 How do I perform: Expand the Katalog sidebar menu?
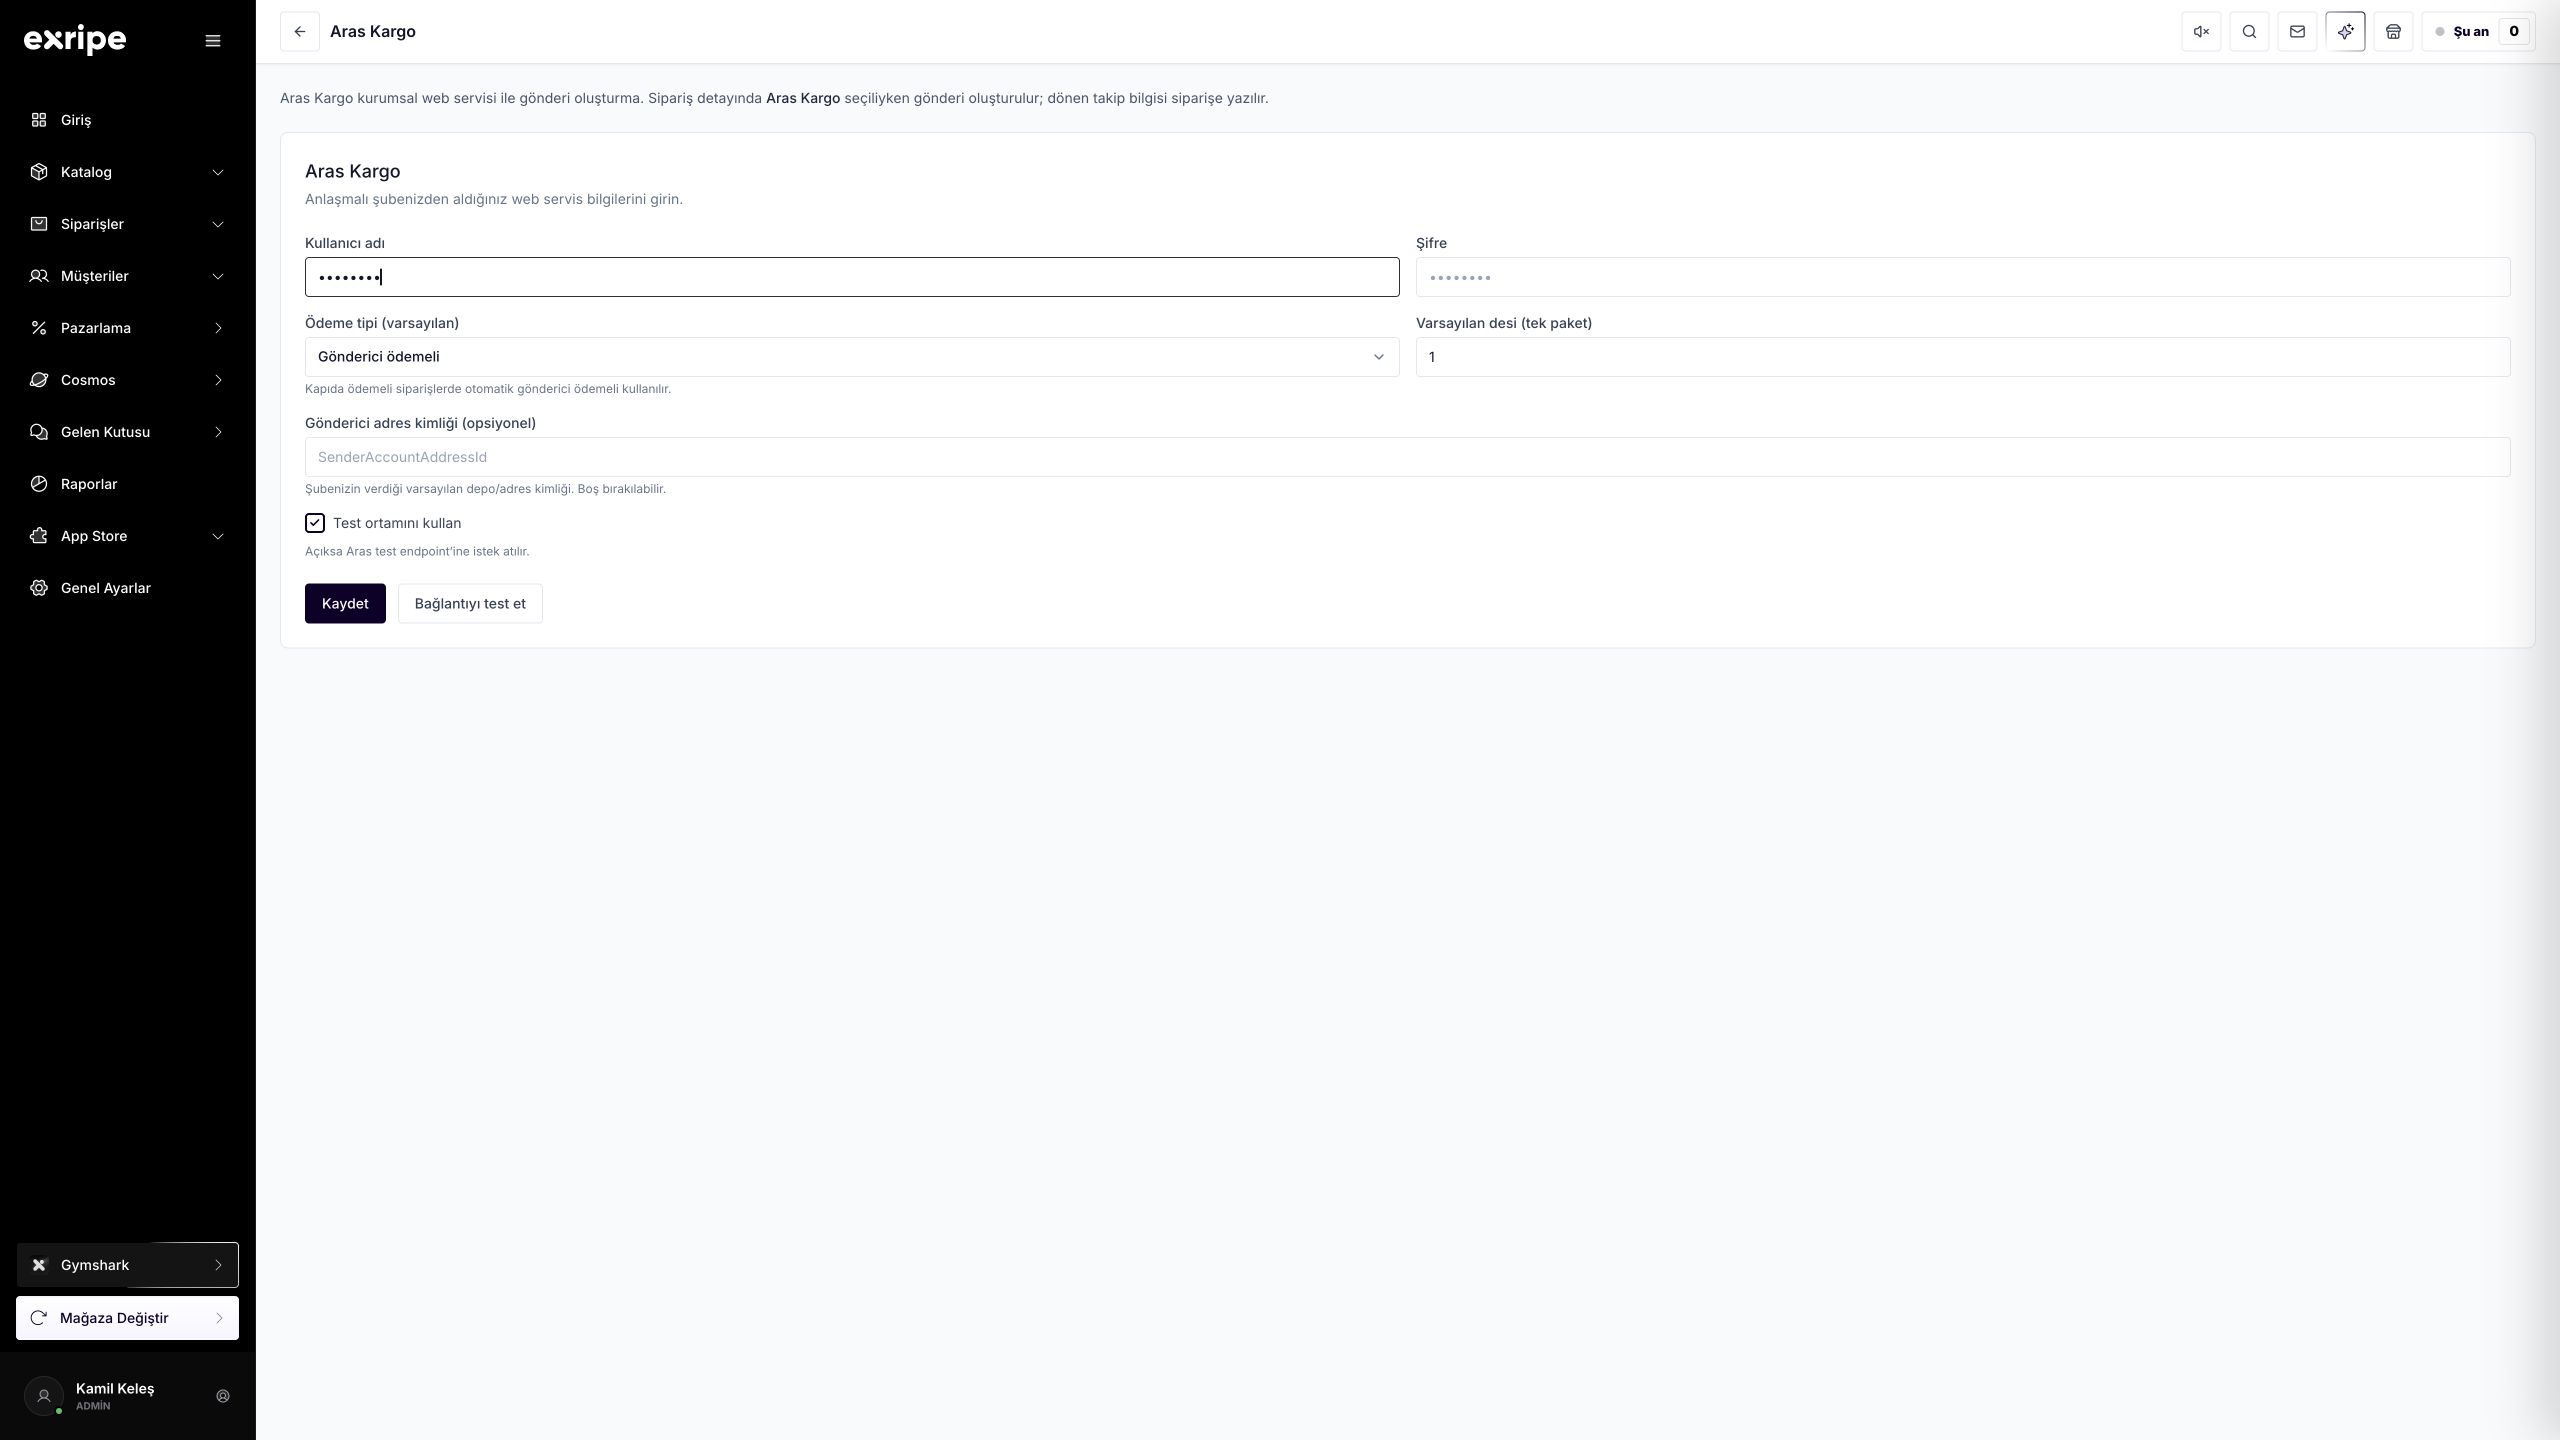point(128,172)
